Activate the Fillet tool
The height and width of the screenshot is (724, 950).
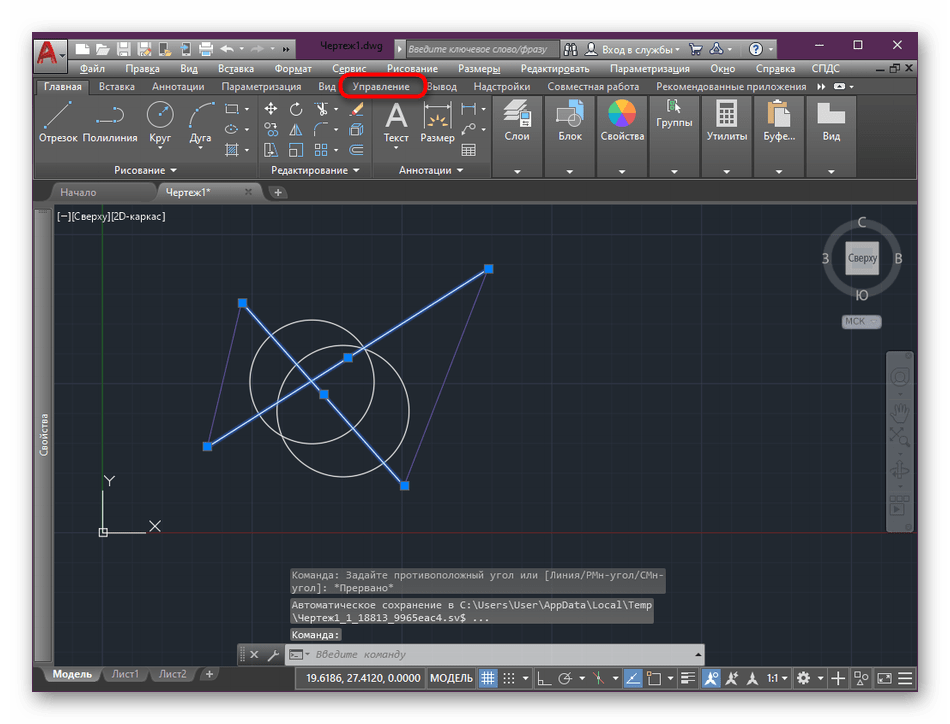(321, 129)
